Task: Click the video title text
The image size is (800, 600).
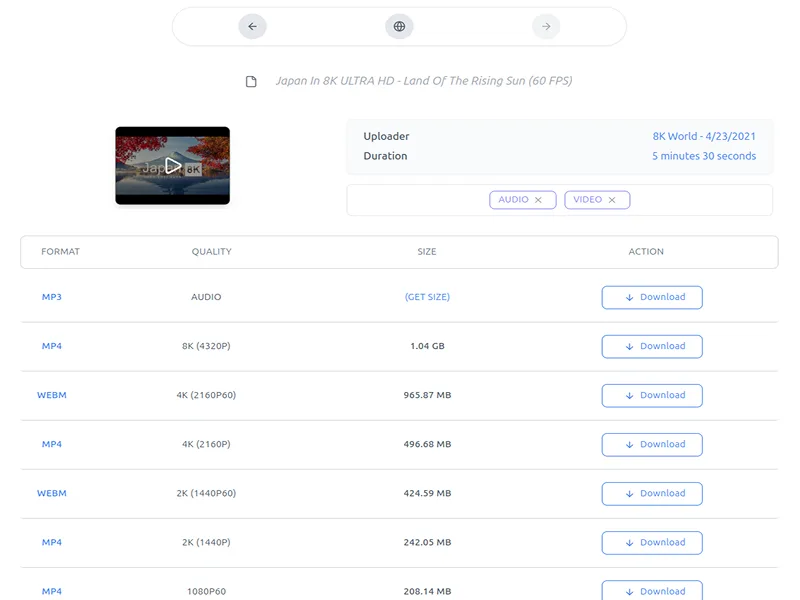Action: click(x=424, y=81)
